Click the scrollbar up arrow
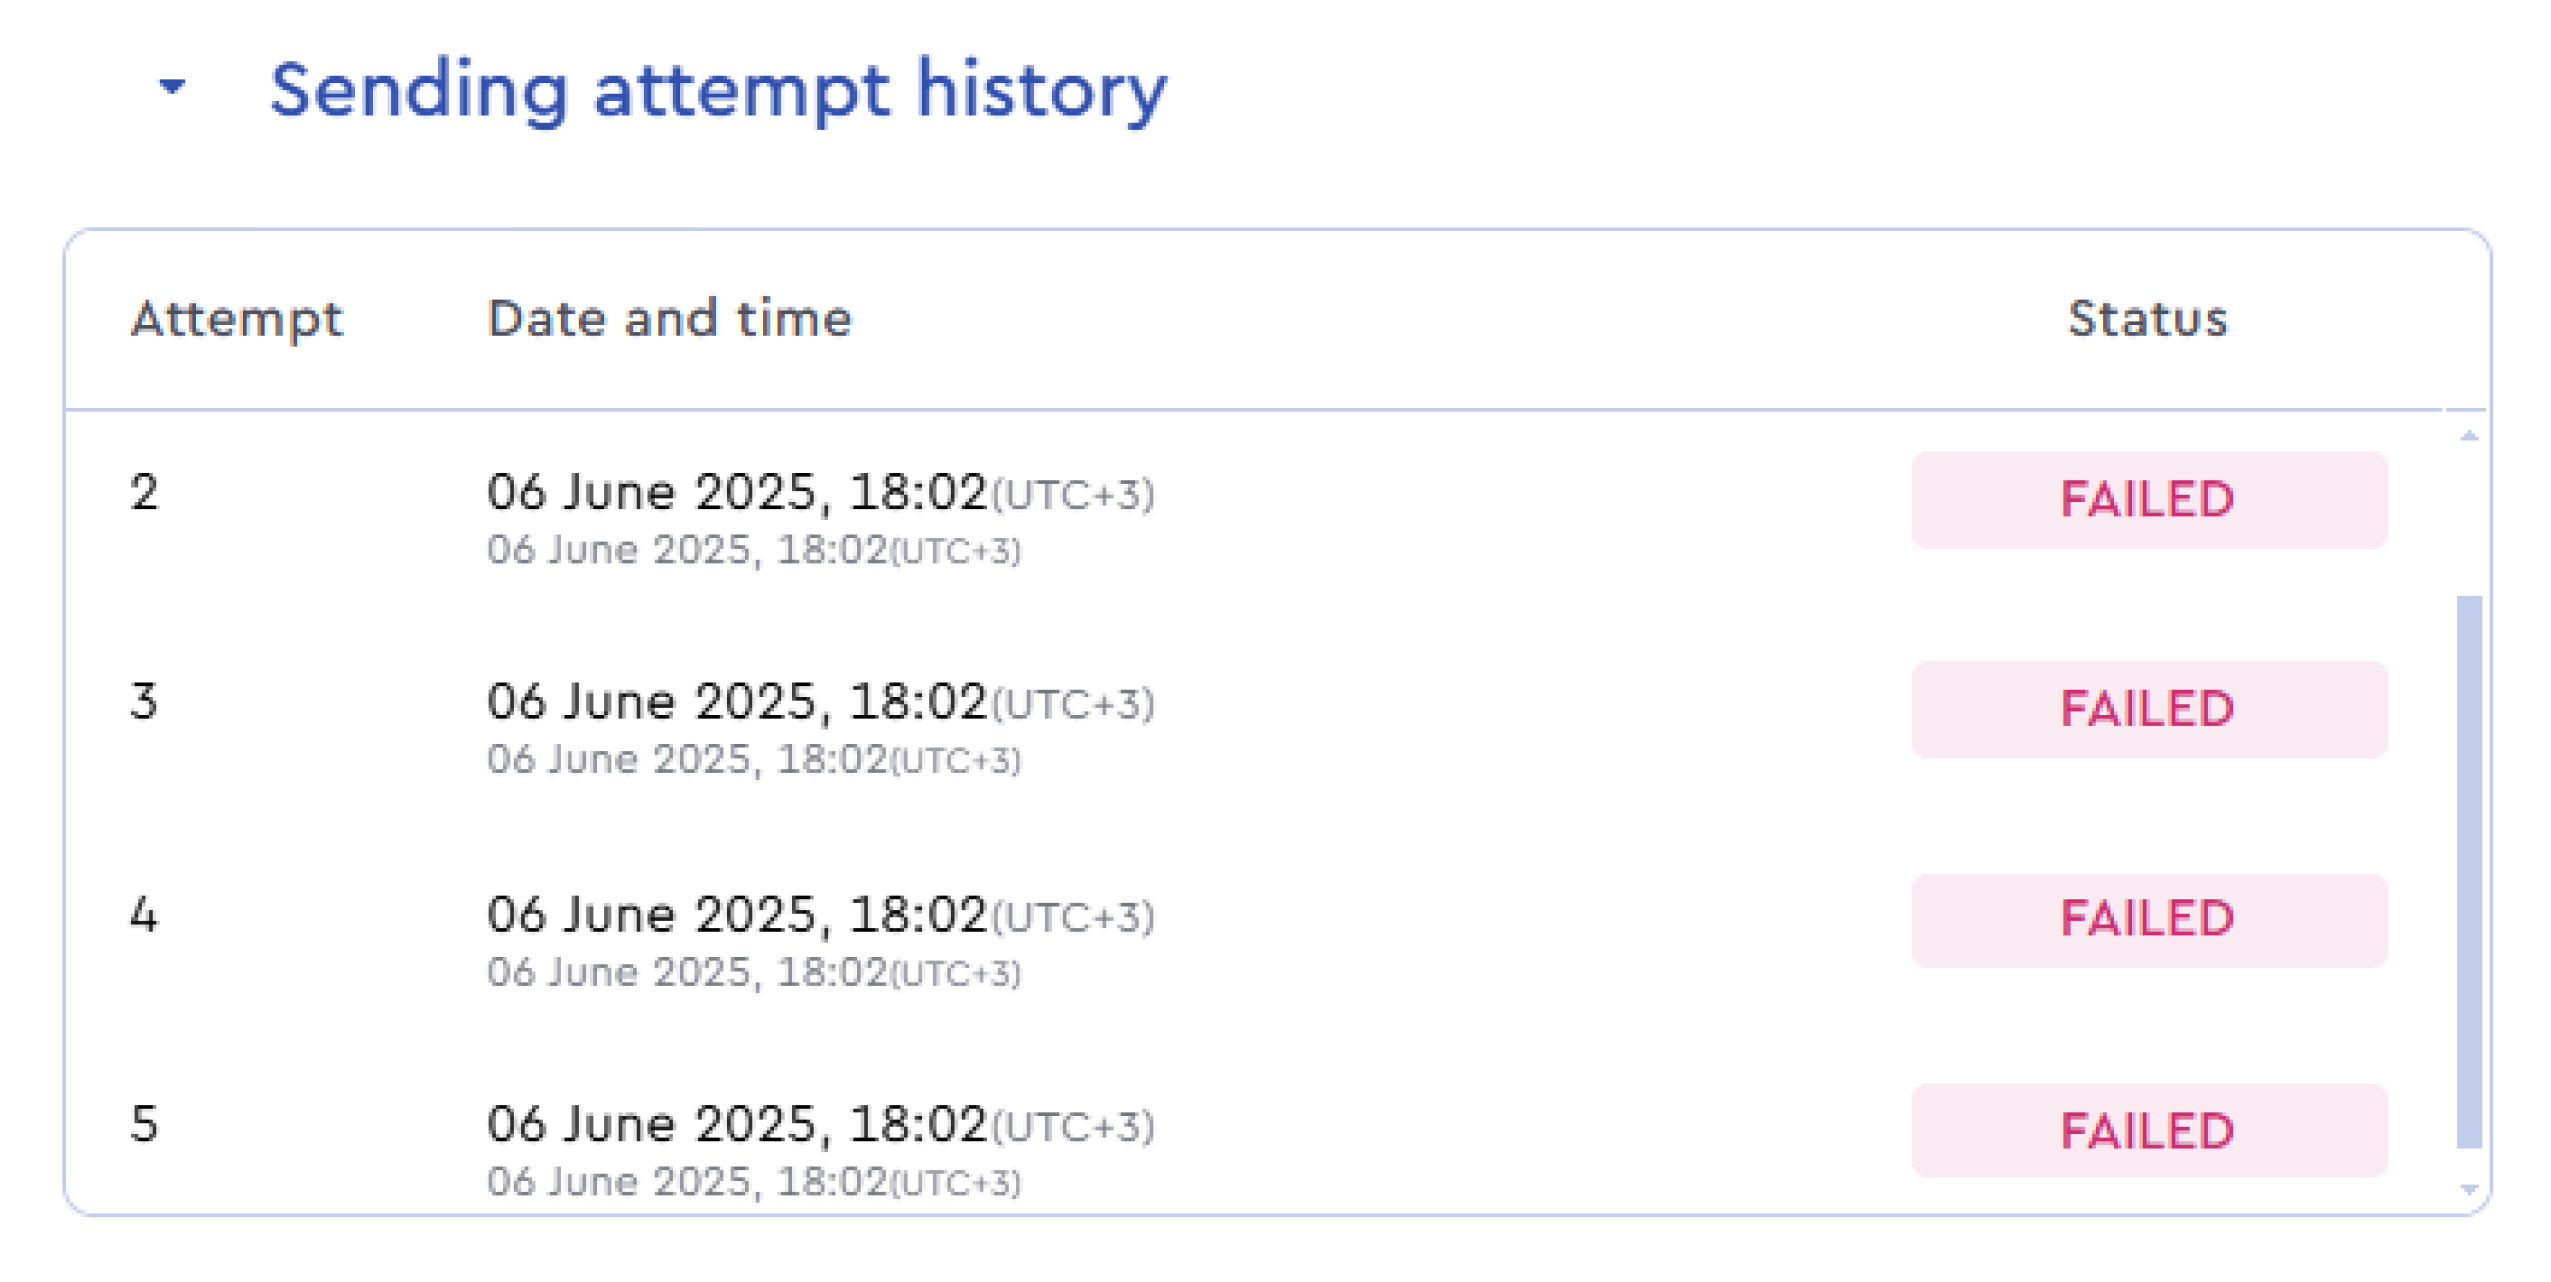The width and height of the screenshot is (2551, 1282). 2468,435
